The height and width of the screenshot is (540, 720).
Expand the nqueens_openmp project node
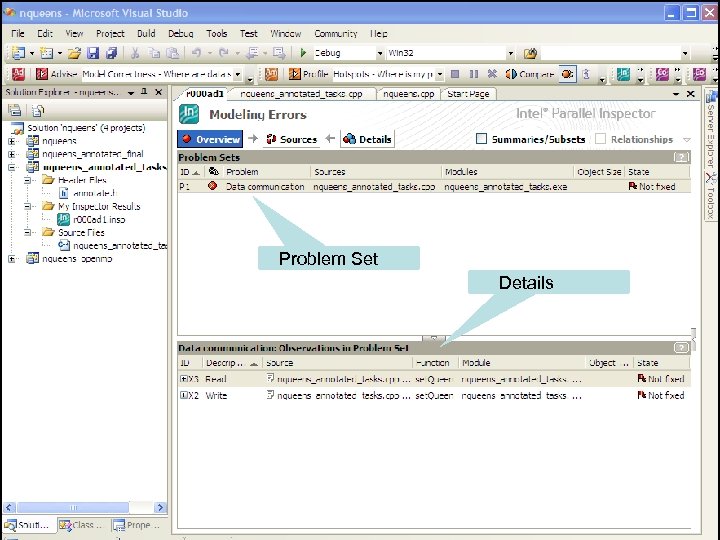(x=11, y=259)
